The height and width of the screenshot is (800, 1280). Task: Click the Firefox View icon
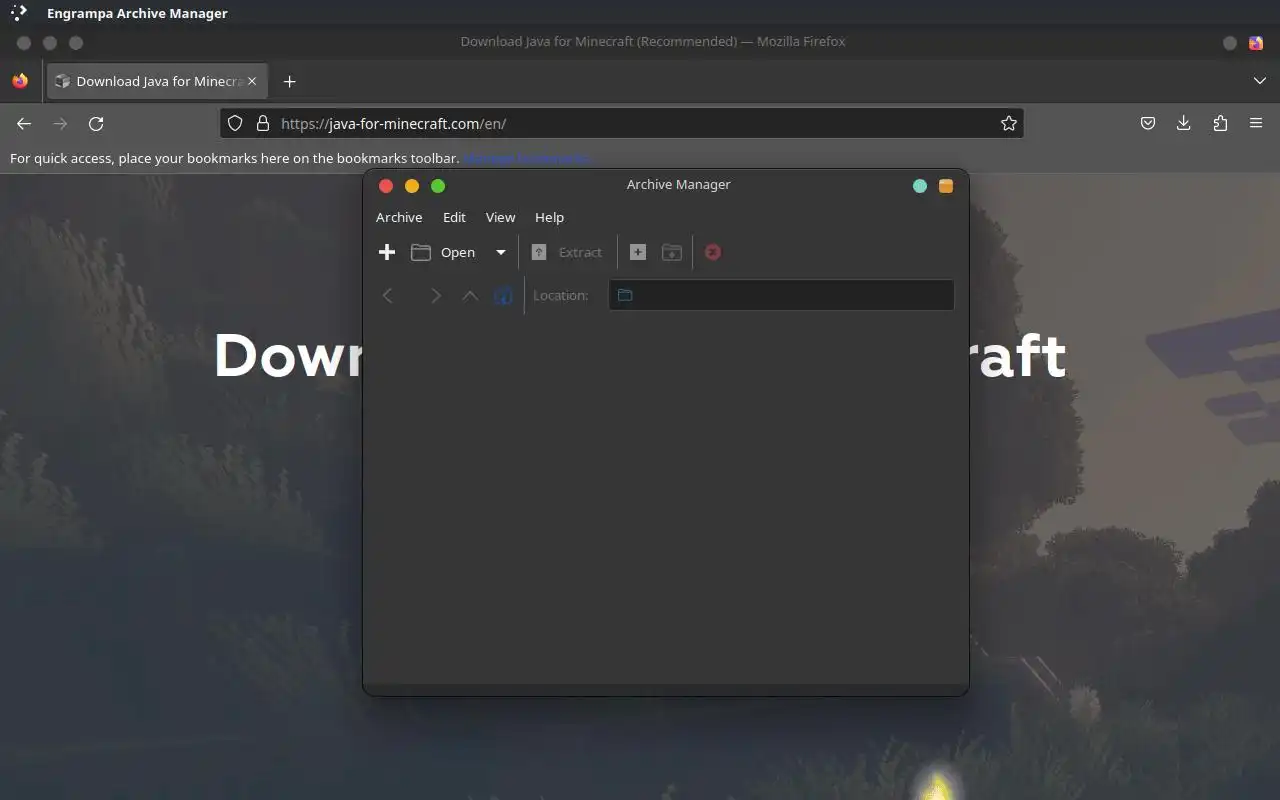click(x=20, y=81)
